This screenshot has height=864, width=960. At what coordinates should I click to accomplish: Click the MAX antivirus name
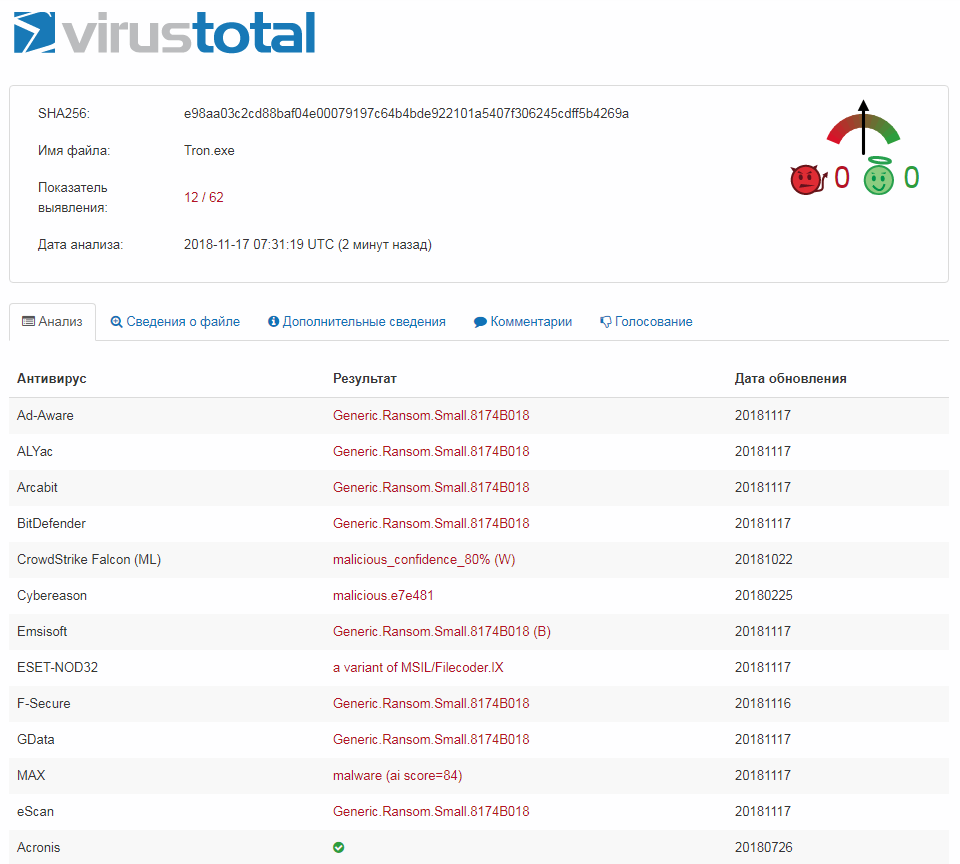tap(31, 775)
